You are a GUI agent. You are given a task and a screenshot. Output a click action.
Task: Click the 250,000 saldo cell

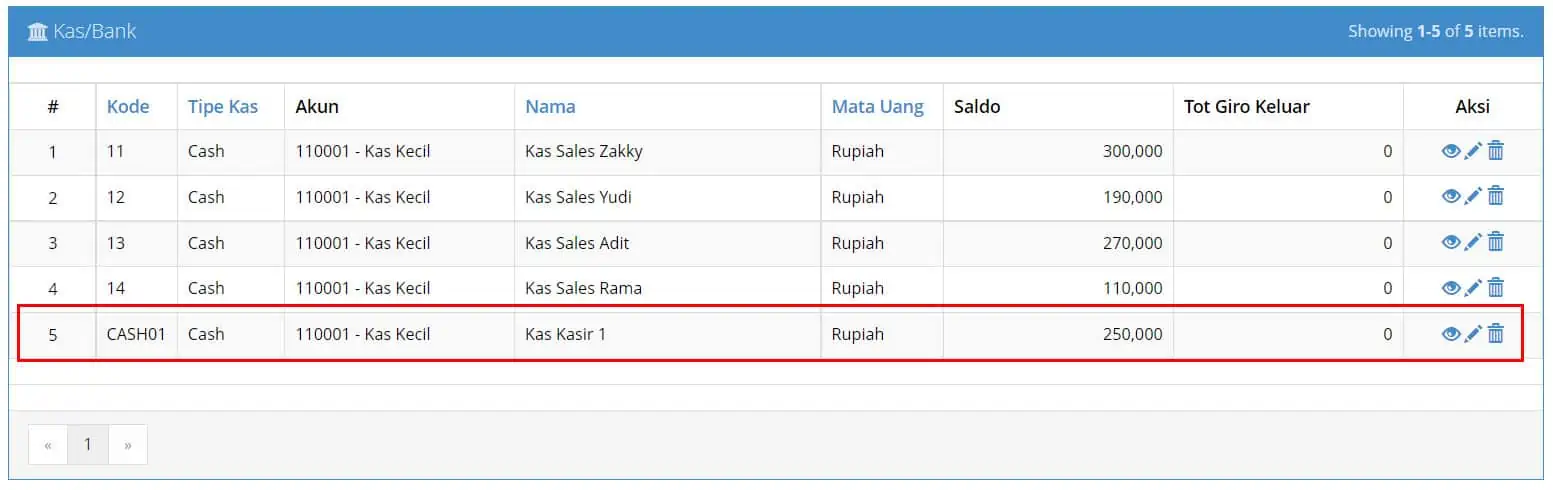click(x=1058, y=334)
